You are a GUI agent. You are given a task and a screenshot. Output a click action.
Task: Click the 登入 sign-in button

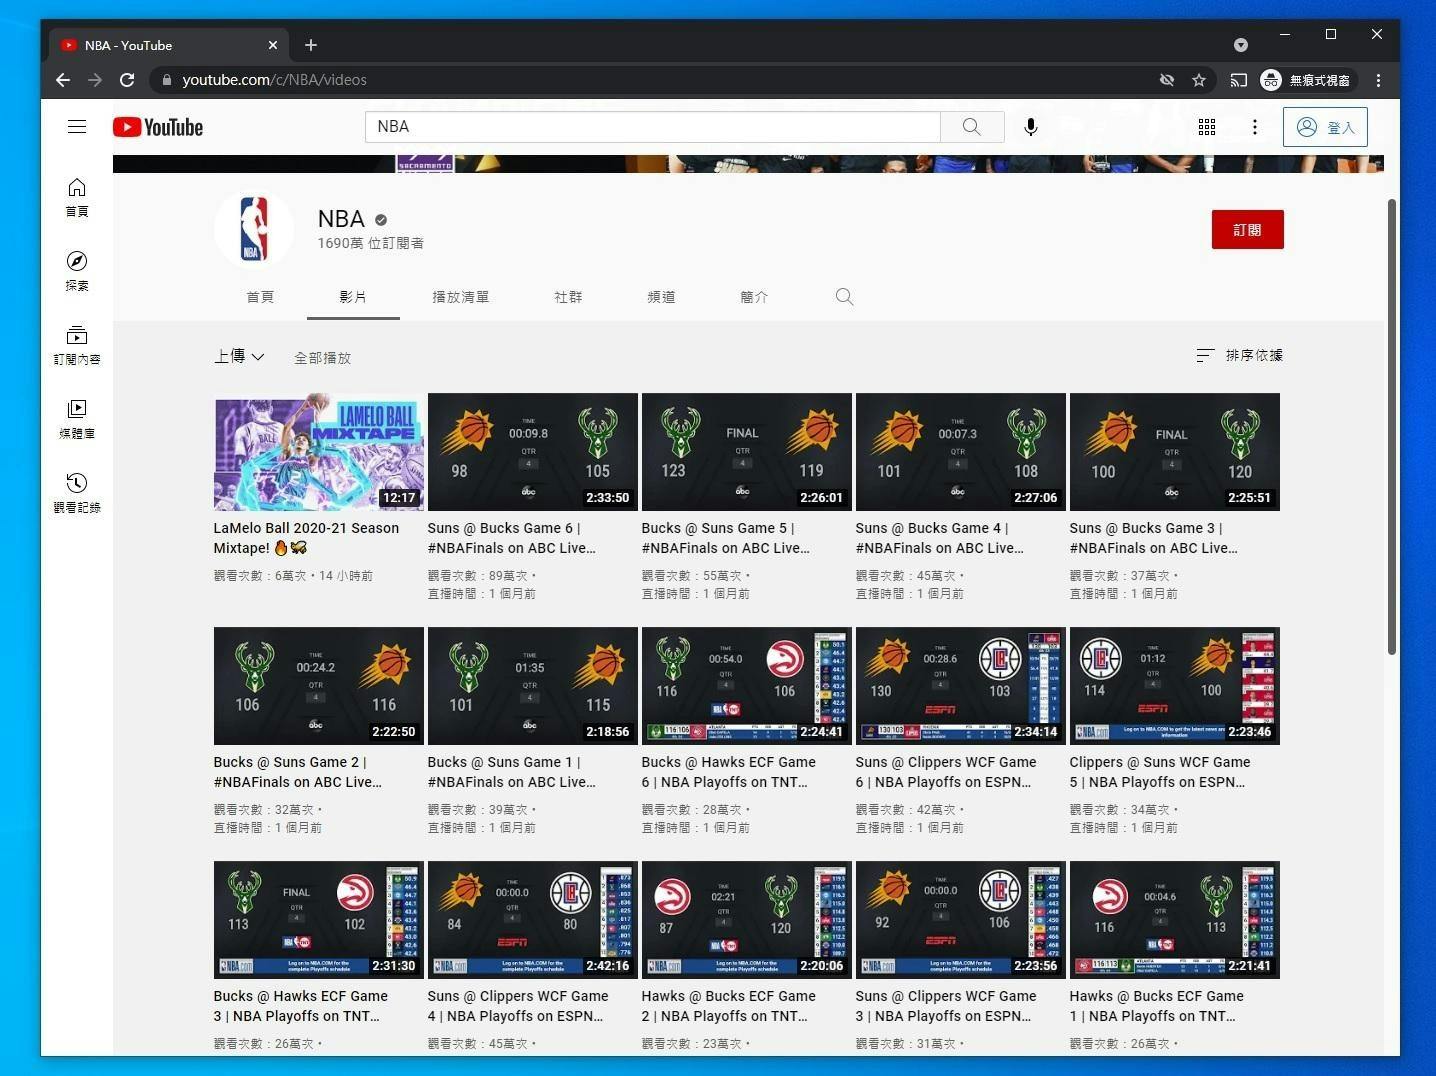(x=1325, y=127)
